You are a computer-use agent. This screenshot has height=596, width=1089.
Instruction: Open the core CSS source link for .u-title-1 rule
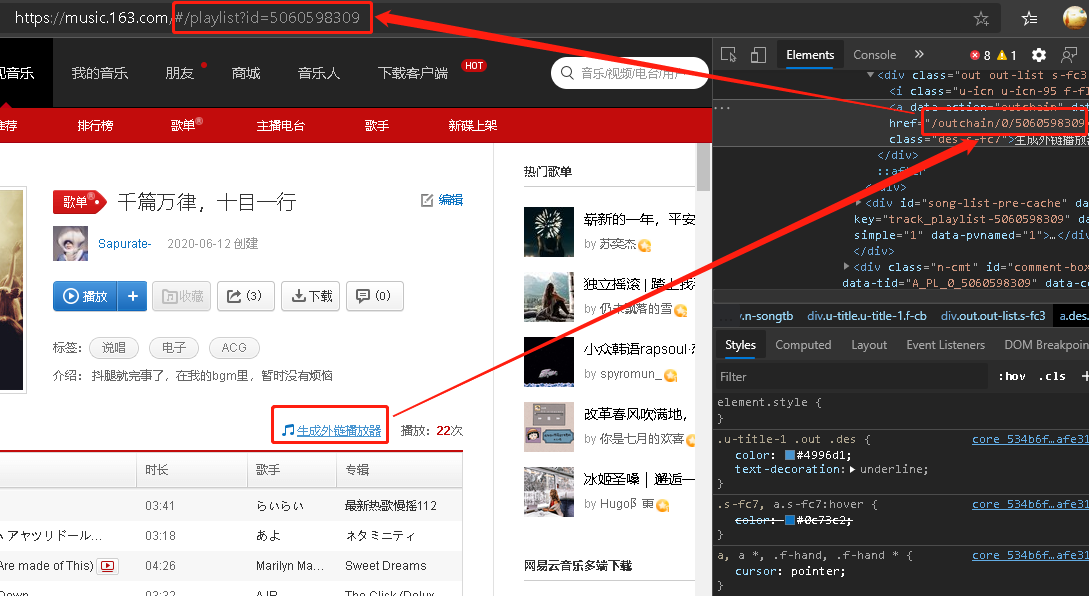[1030, 439]
